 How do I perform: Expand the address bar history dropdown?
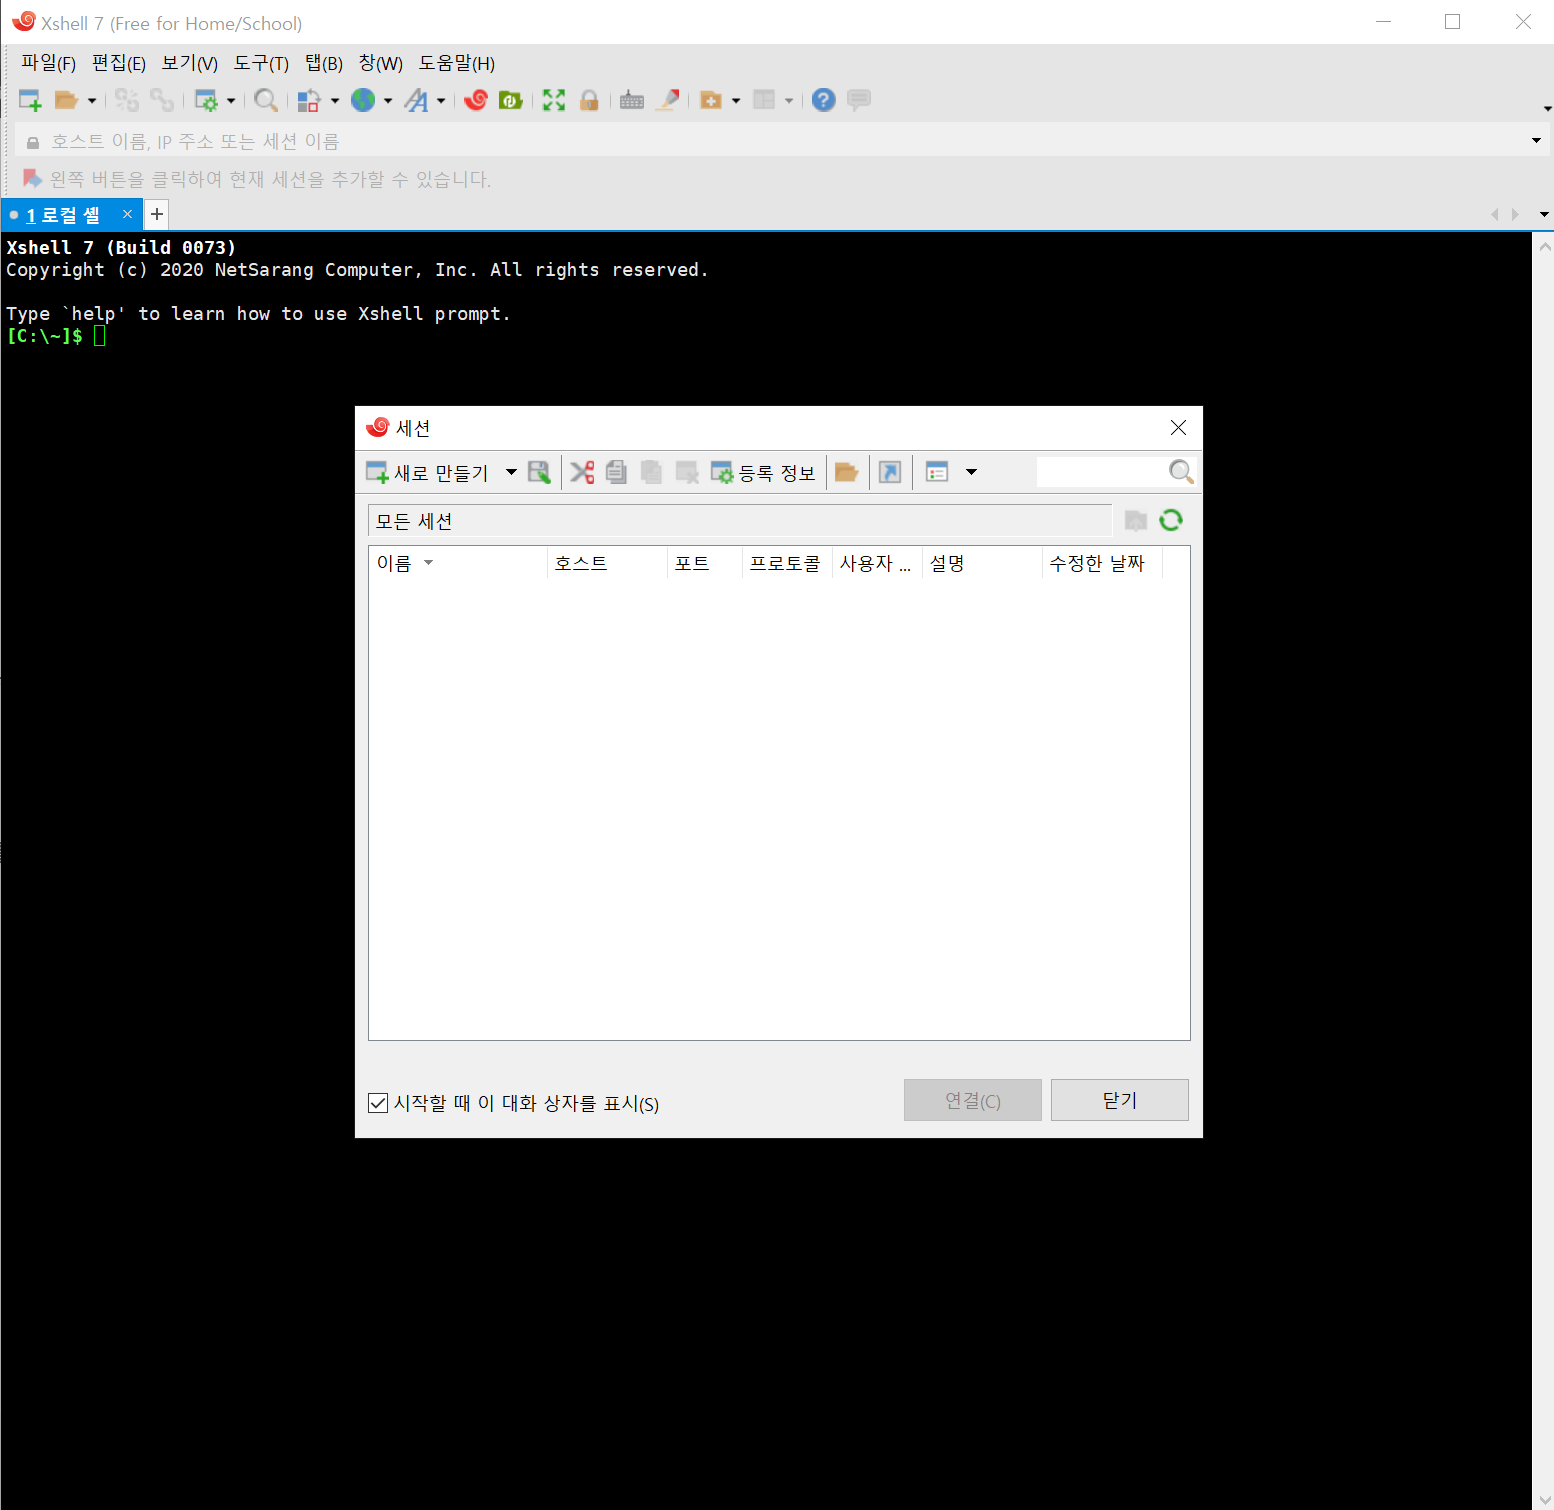click(x=1536, y=141)
